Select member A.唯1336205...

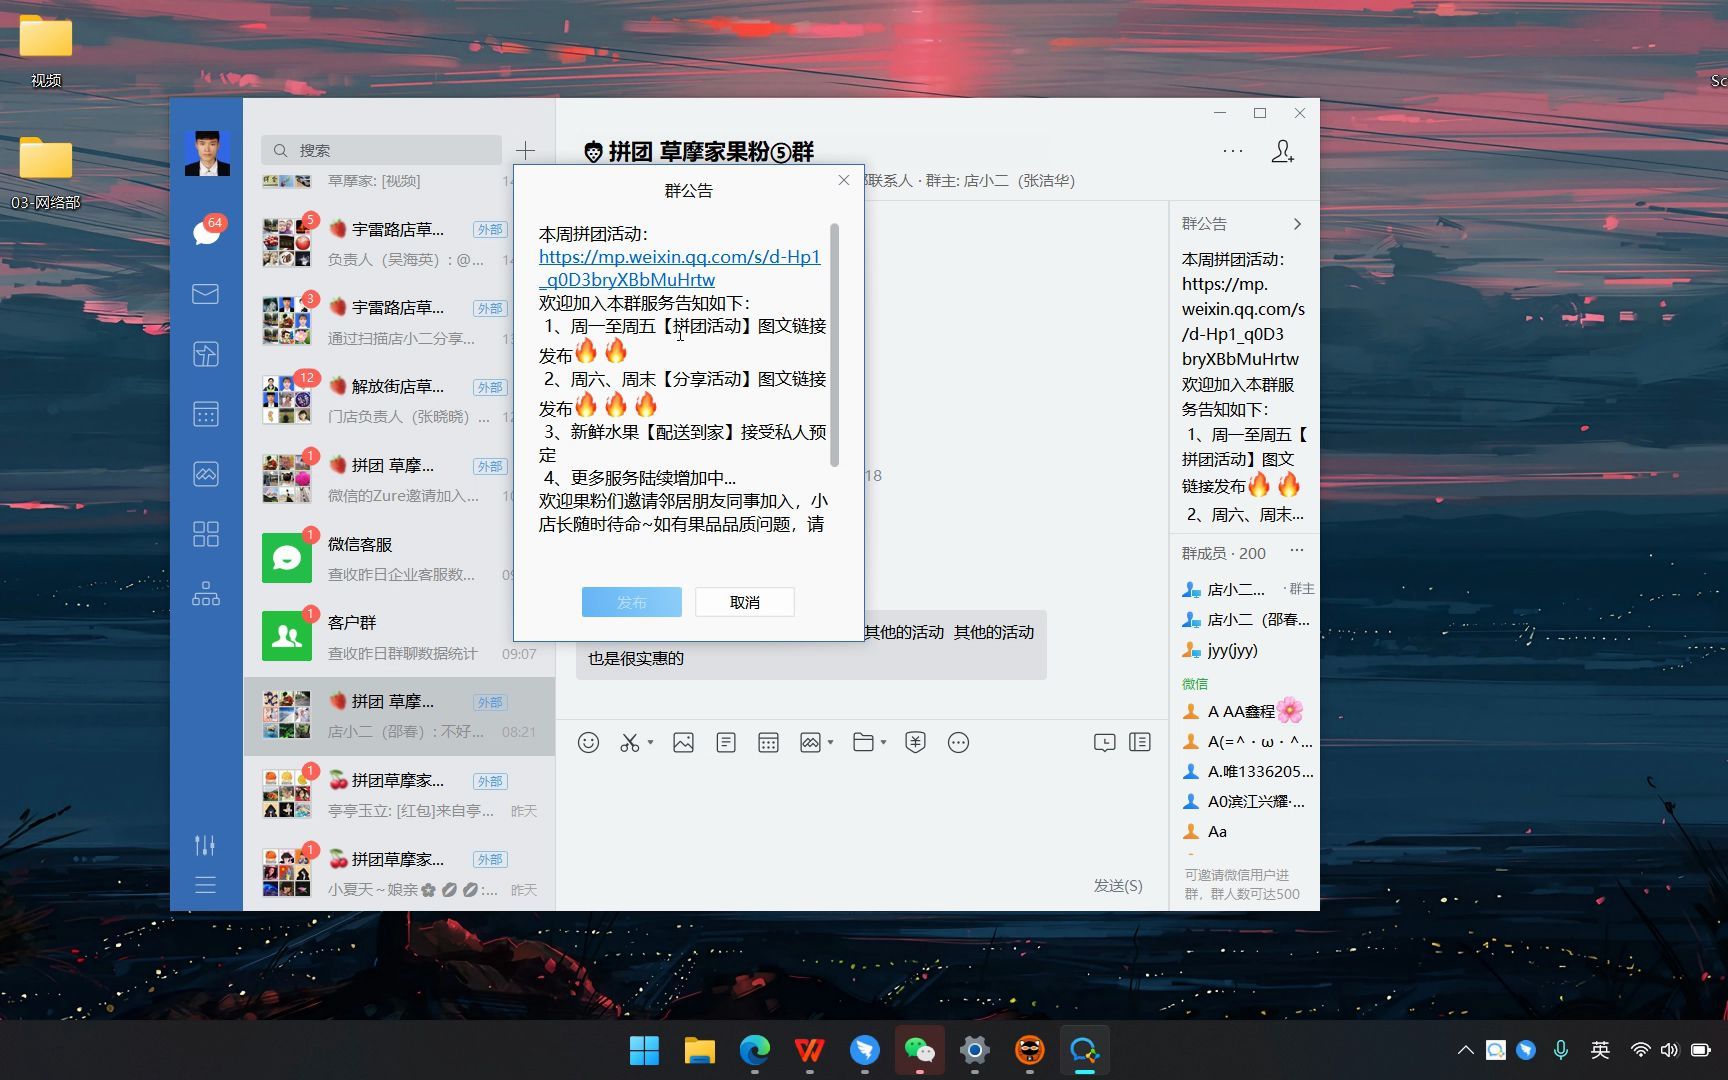pos(1244,771)
